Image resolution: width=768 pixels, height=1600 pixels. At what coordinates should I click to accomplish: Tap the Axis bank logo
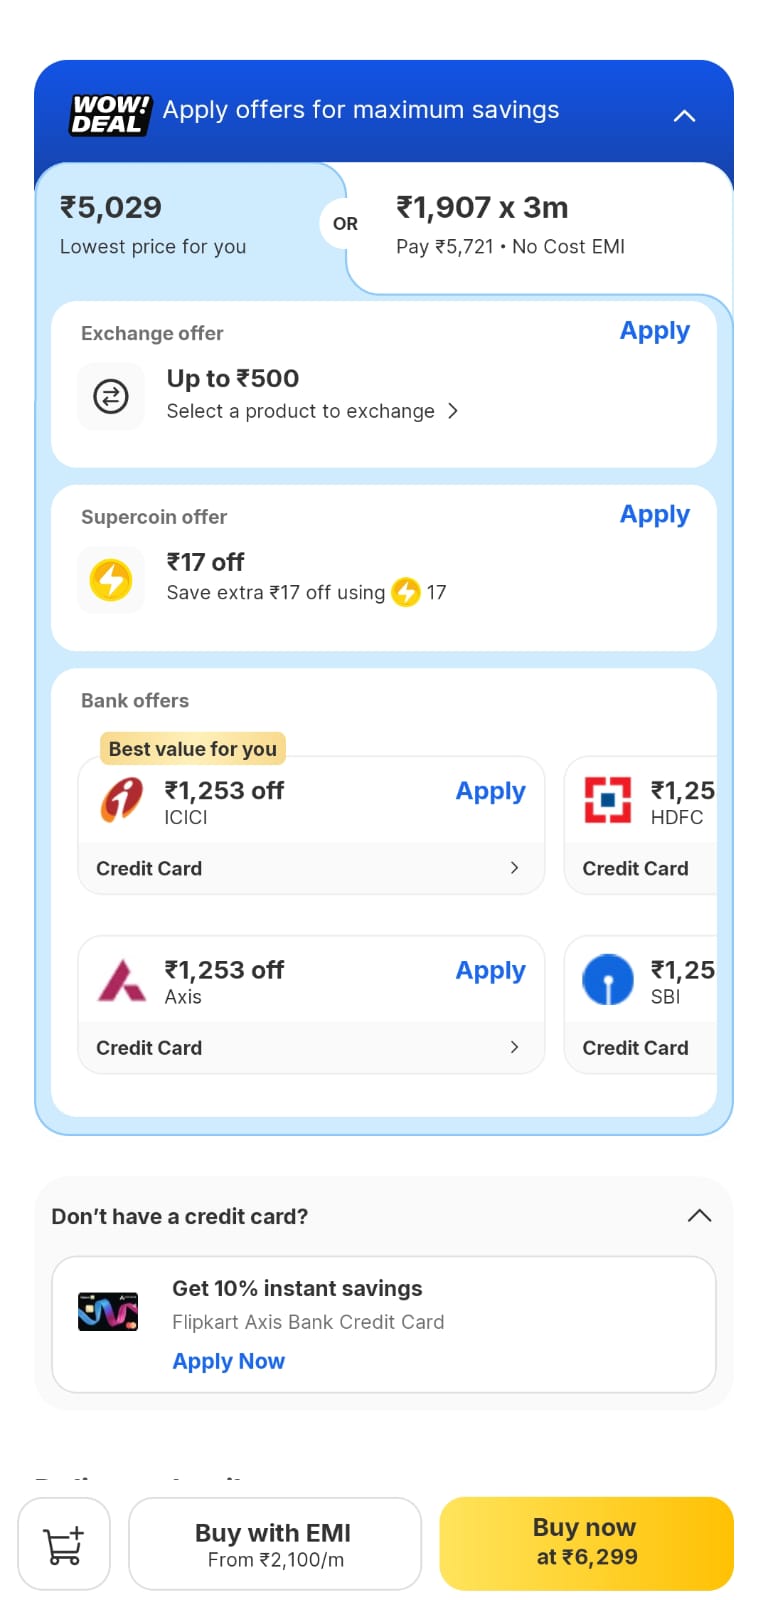tap(122, 981)
